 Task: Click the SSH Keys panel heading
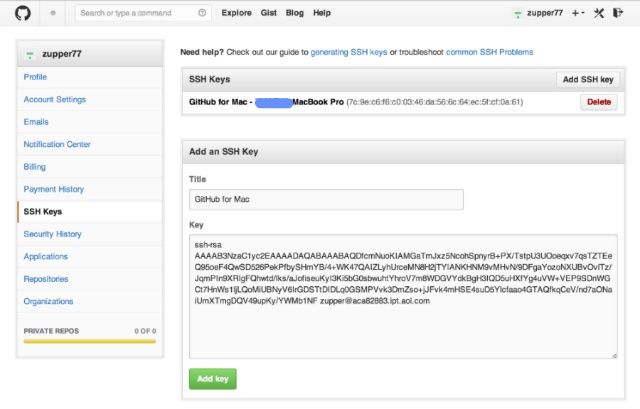point(209,79)
